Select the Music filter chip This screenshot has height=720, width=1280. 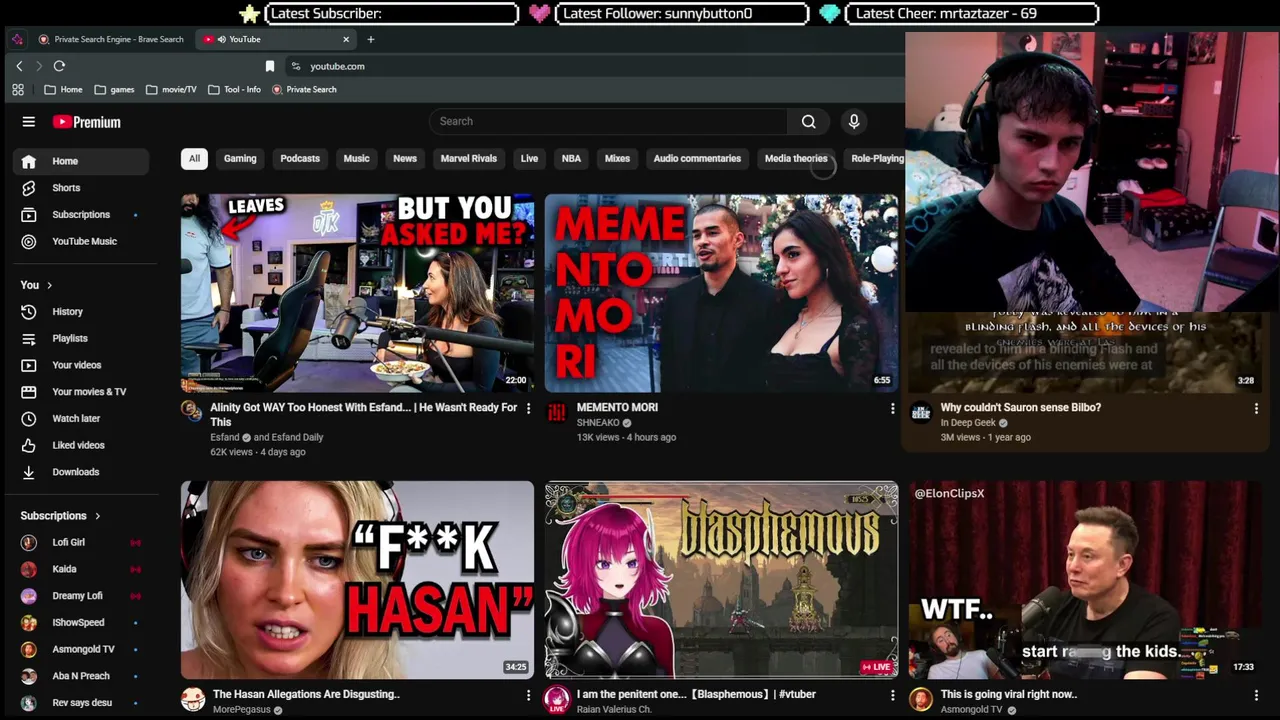(356, 159)
